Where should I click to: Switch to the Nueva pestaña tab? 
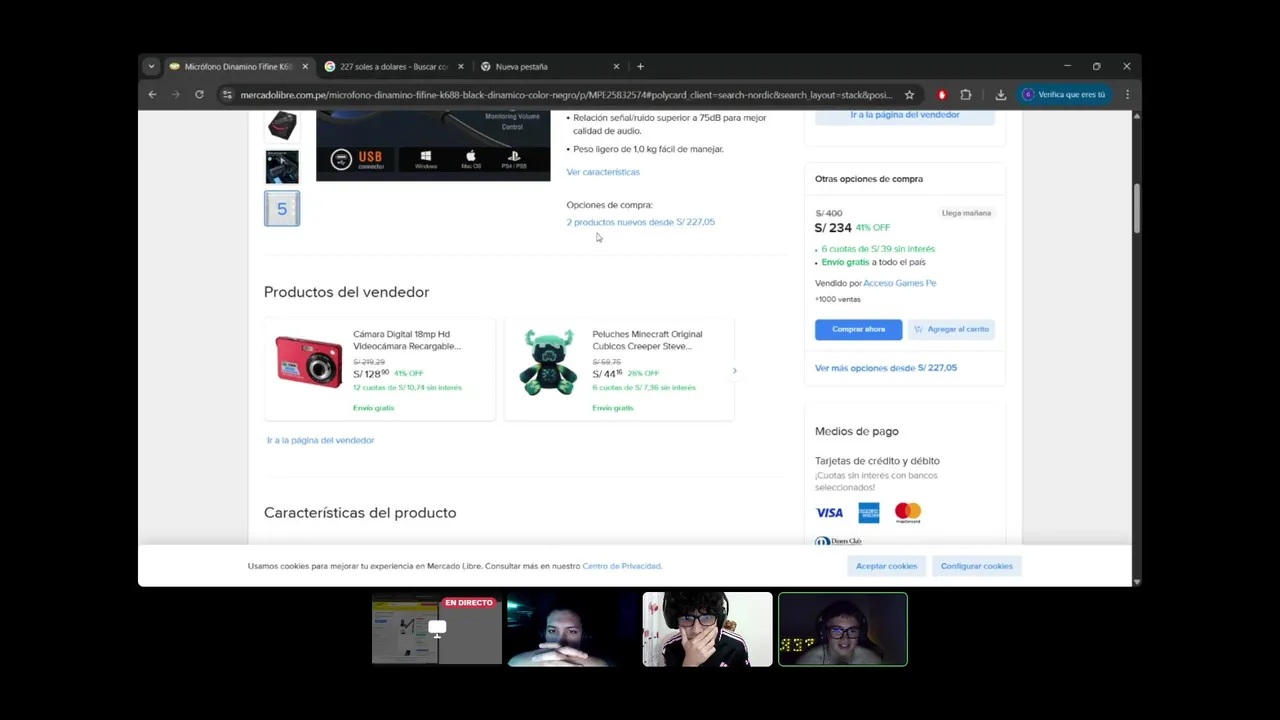coord(548,67)
